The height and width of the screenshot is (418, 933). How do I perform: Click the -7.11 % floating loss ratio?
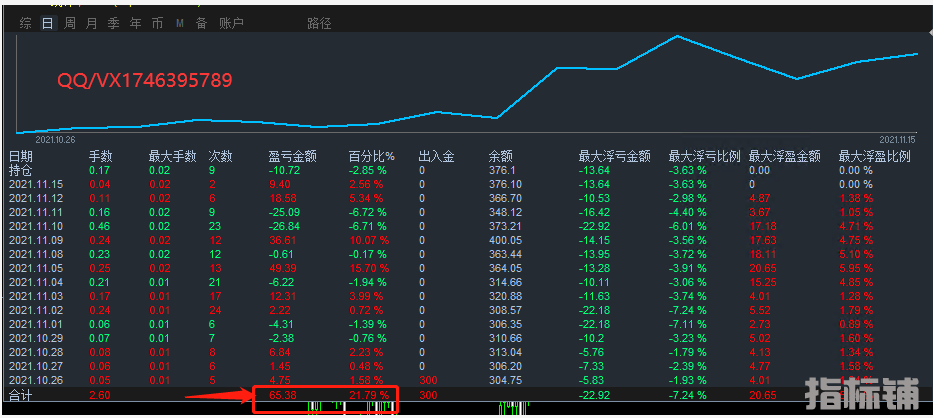687,324
